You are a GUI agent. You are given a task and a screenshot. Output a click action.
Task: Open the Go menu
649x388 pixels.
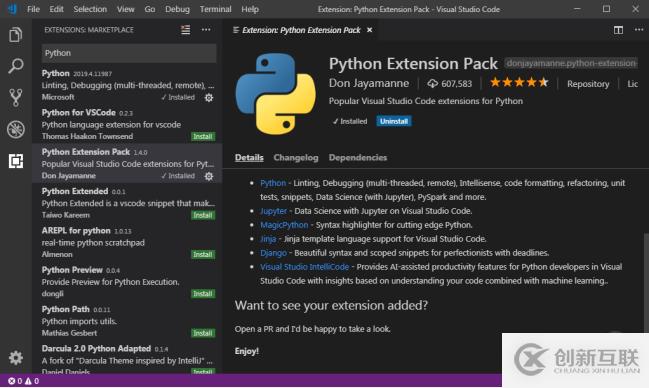150,9
